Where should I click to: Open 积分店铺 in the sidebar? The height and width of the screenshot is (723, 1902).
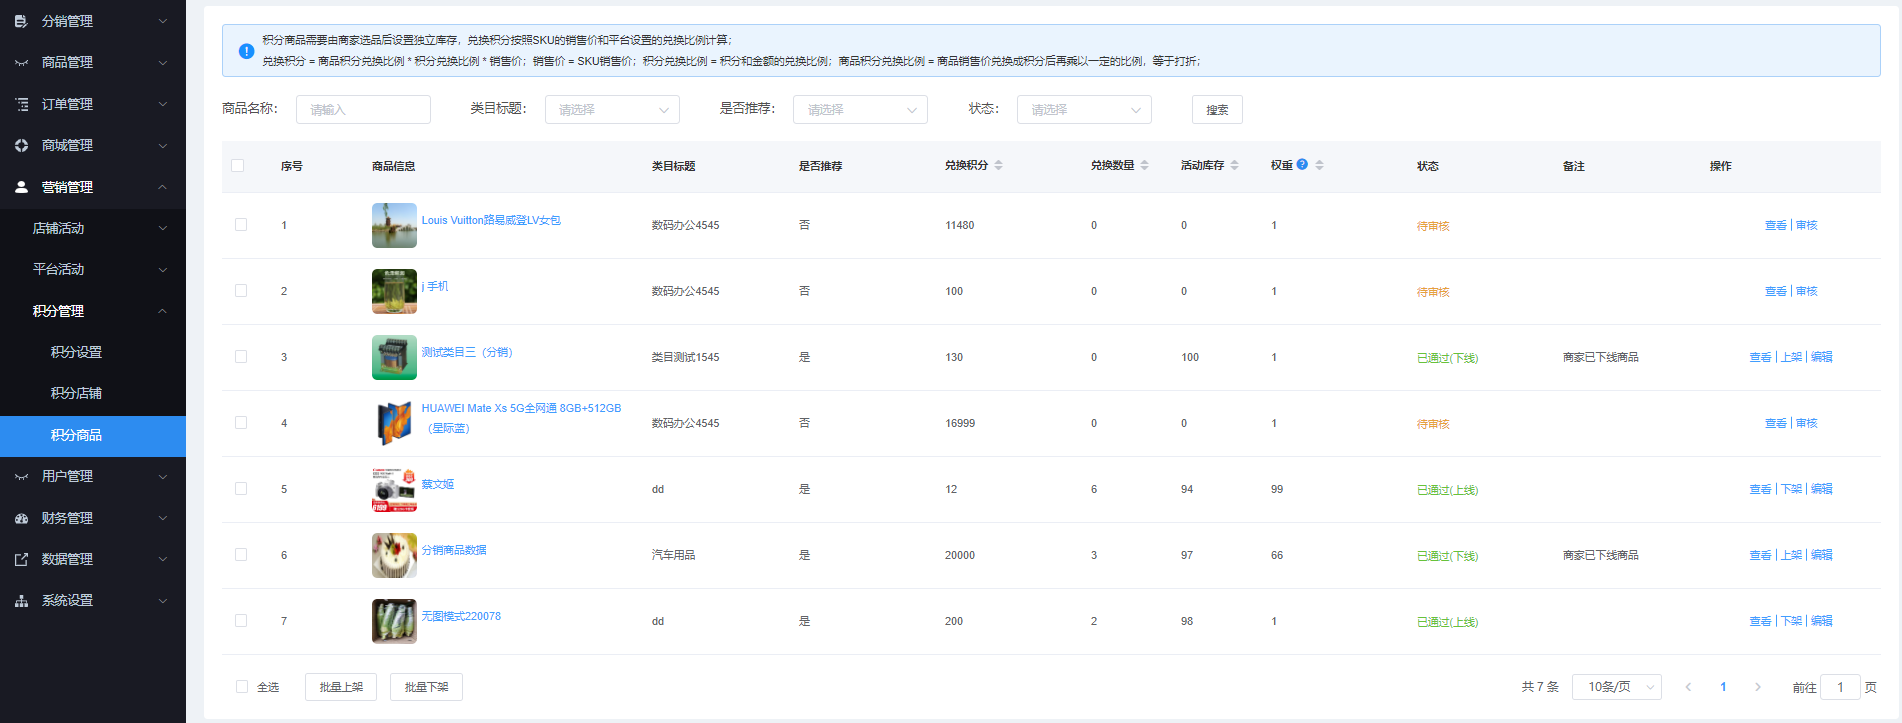coord(77,393)
